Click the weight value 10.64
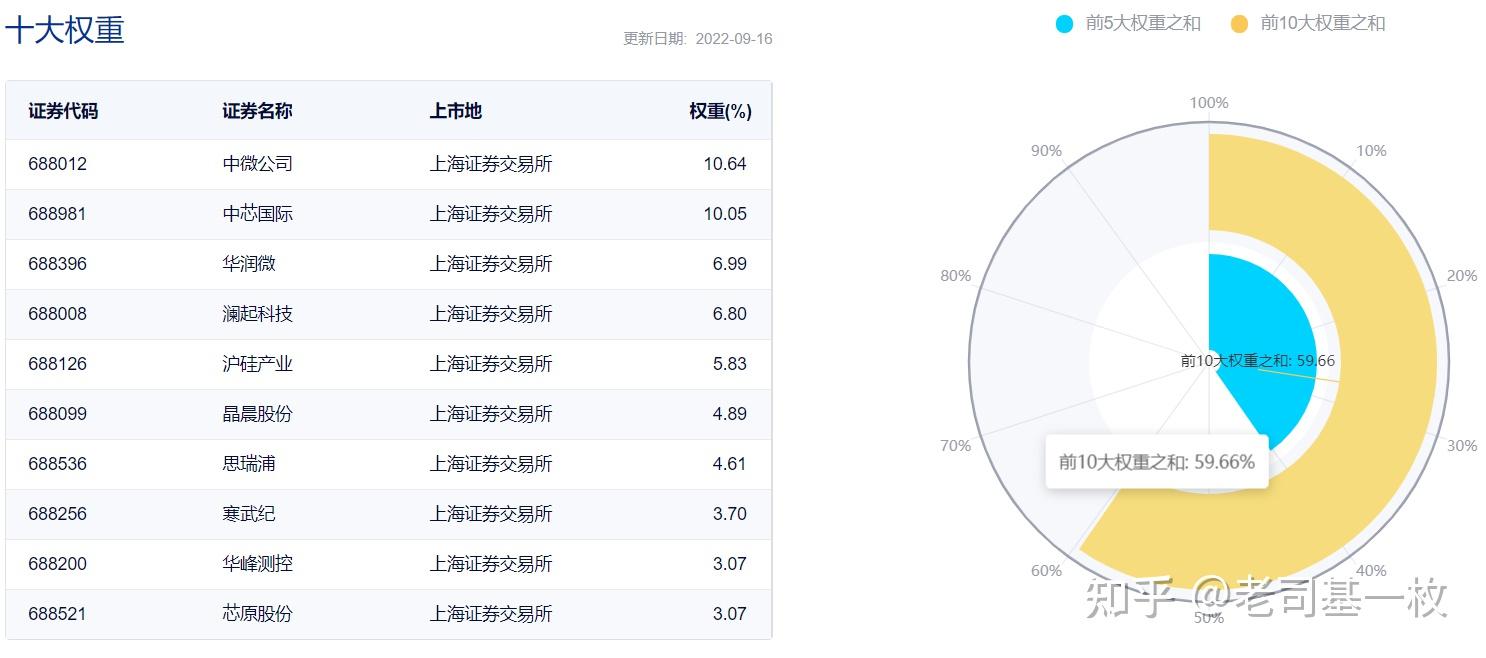The height and width of the screenshot is (658, 1486). point(725,164)
